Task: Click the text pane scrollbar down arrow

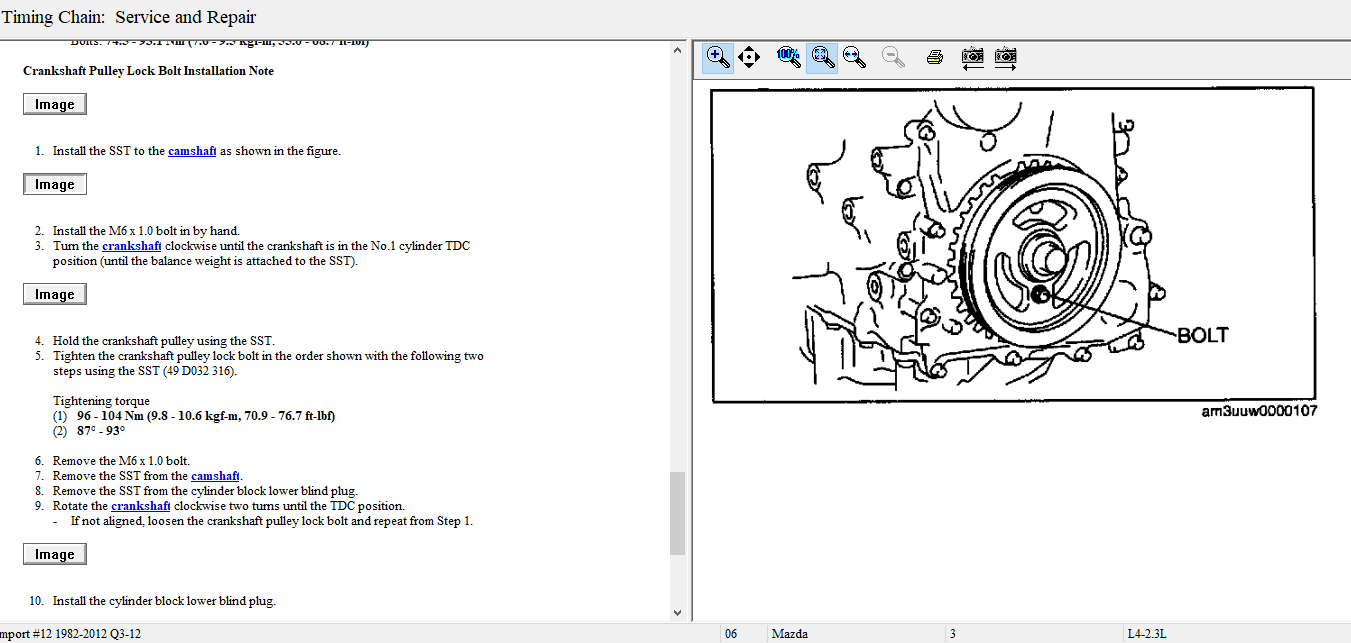Action: click(x=677, y=611)
